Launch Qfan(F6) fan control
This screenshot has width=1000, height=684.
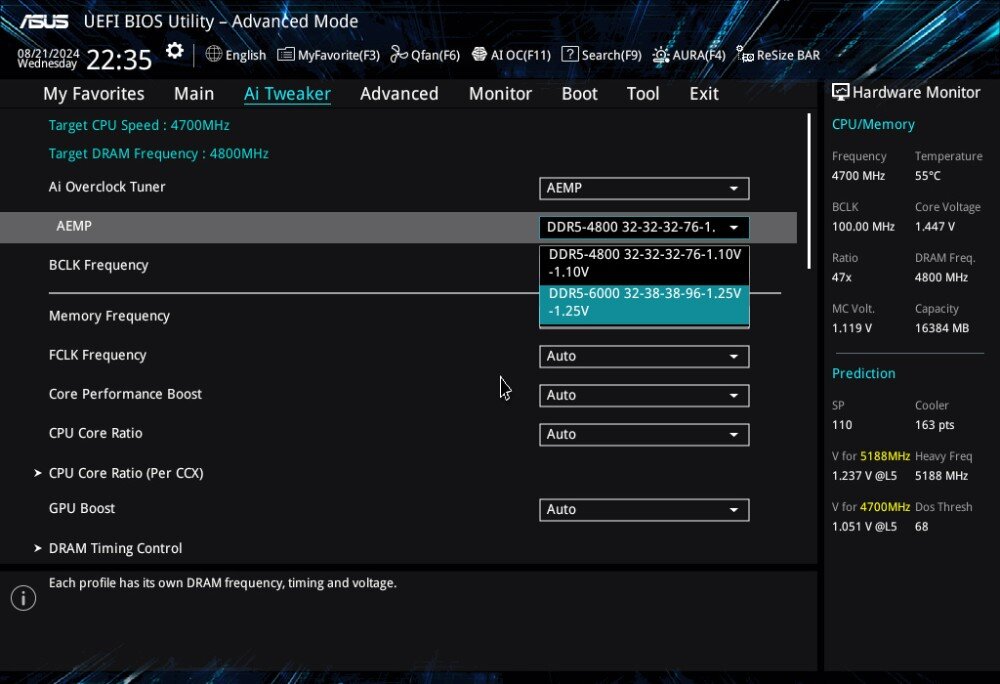(425, 55)
